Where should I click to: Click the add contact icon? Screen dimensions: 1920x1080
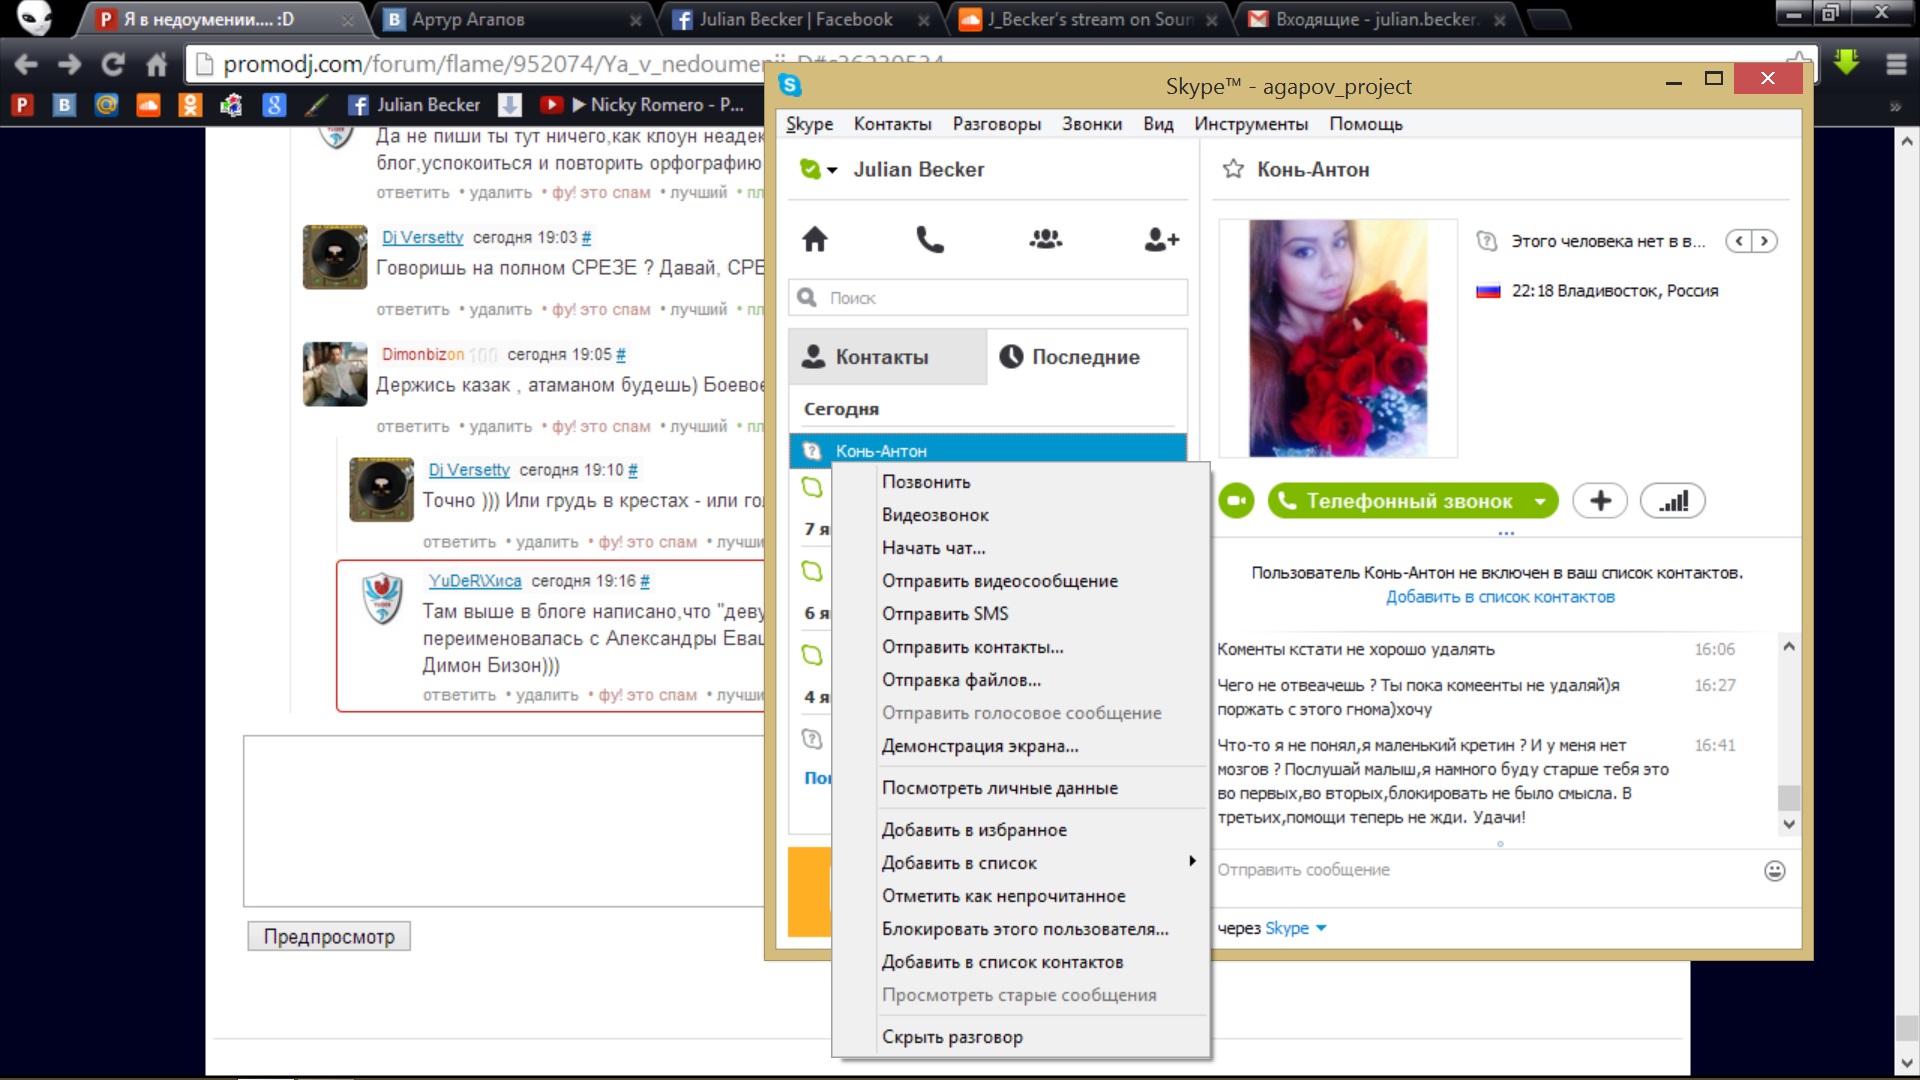click(x=1161, y=240)
